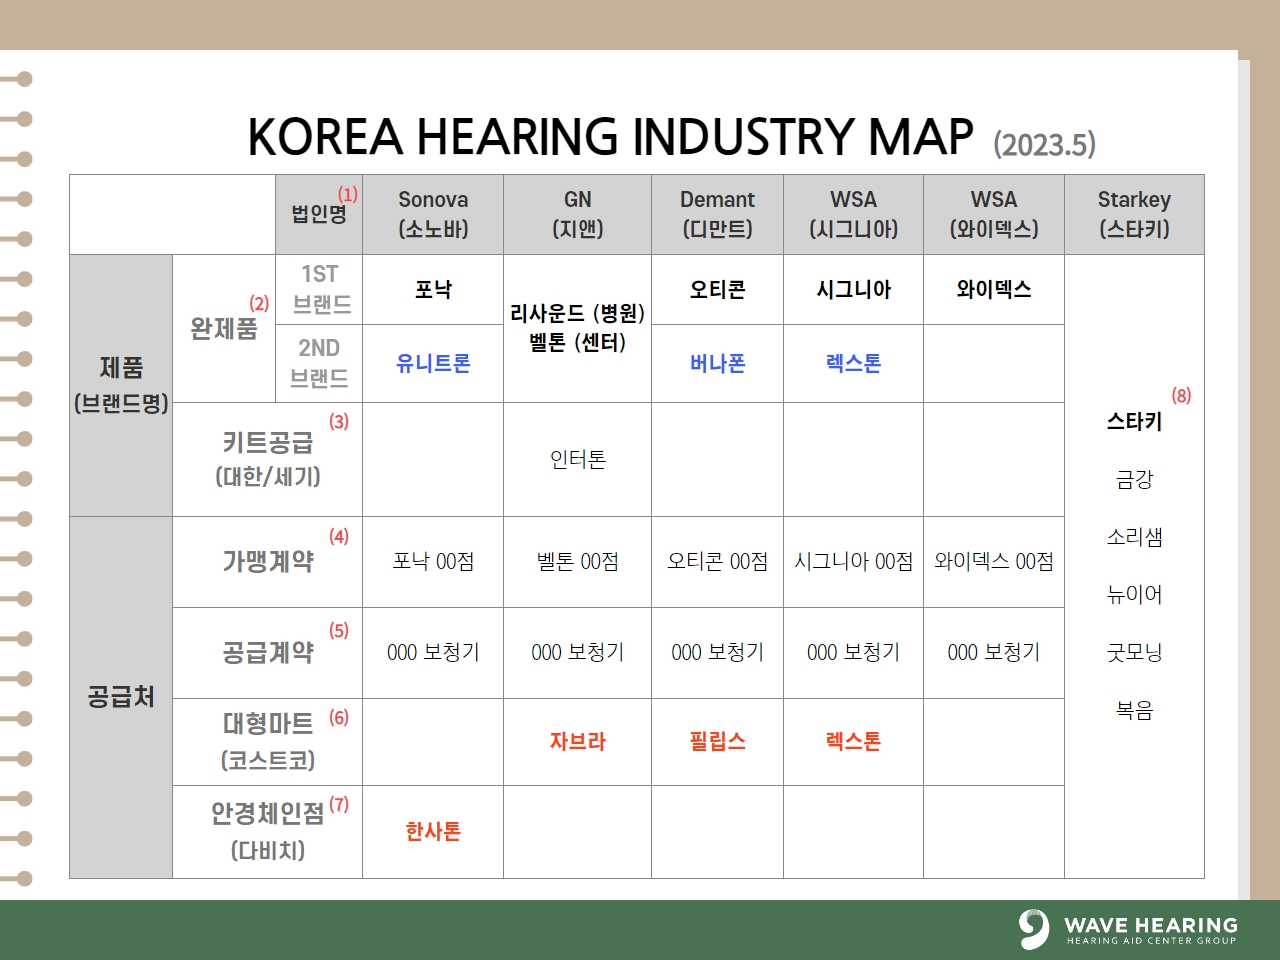
Task: Click the red (1) footnote marker
Action: click(347, 194)
